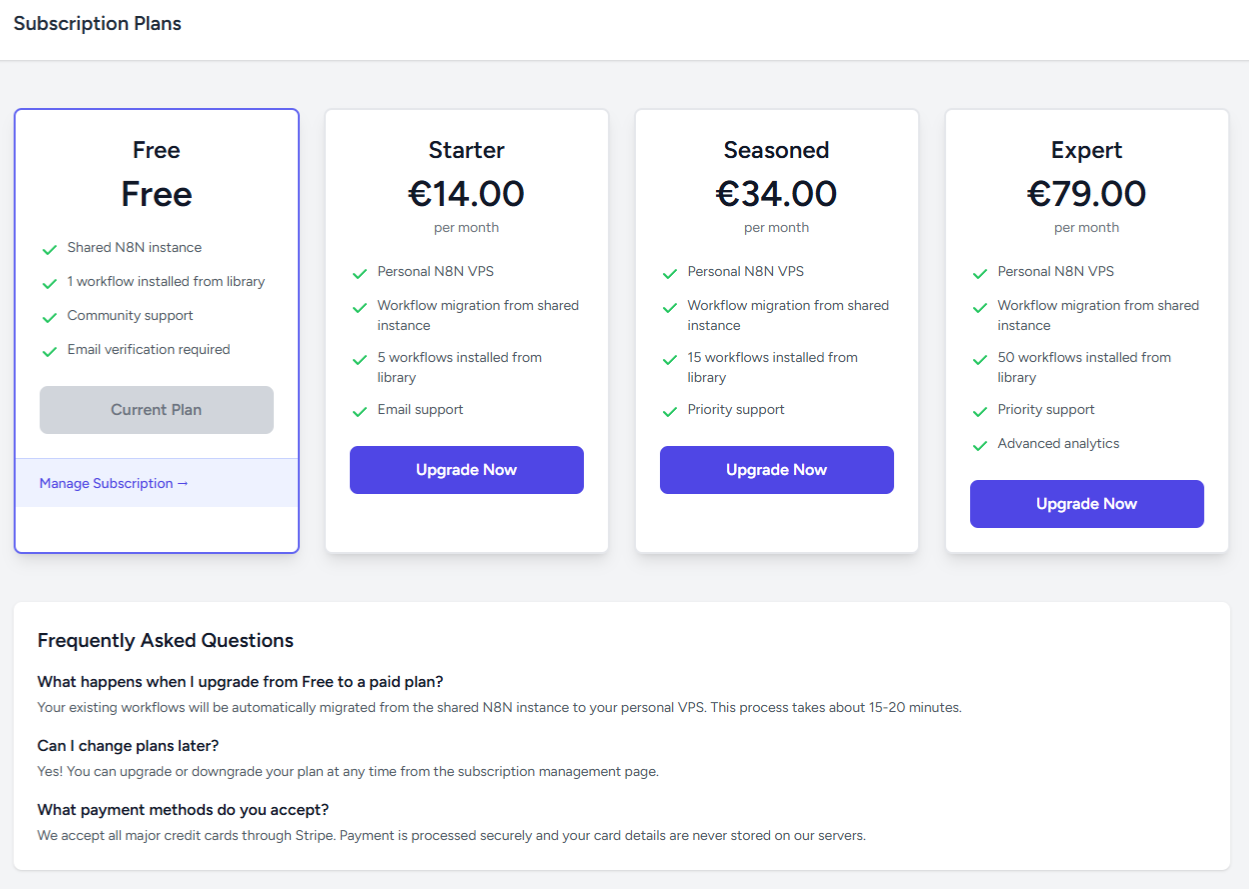Click Upgrade Now on the Starter plan
Screen dimensions: 1249x889
[466, 469]
